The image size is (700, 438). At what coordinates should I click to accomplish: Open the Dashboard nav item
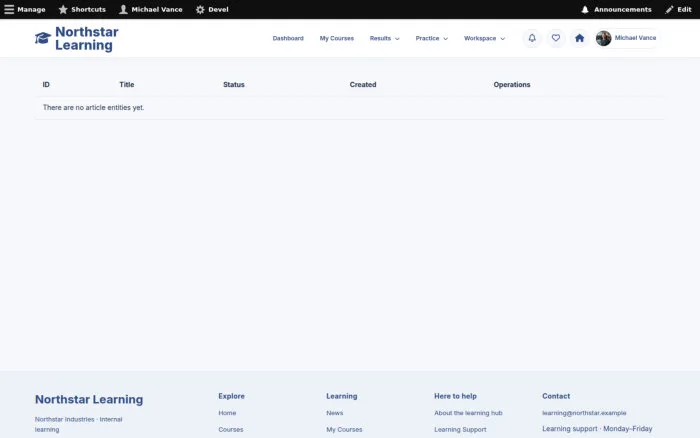coord(288,38)
